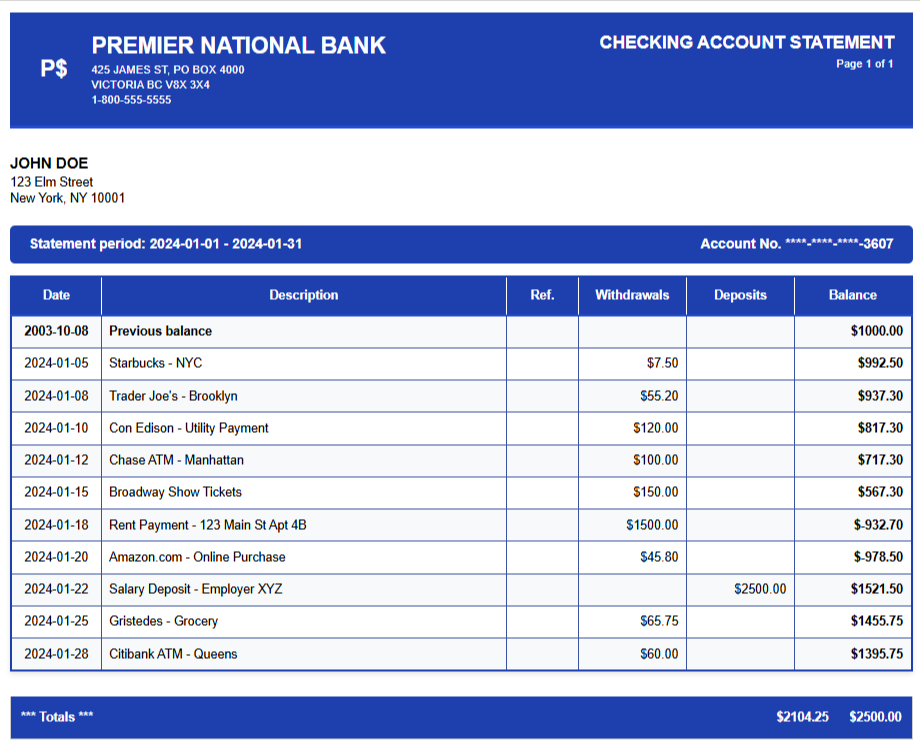Select the Description column header
Screen dimensions: 920x748
[x=303, y=295]
